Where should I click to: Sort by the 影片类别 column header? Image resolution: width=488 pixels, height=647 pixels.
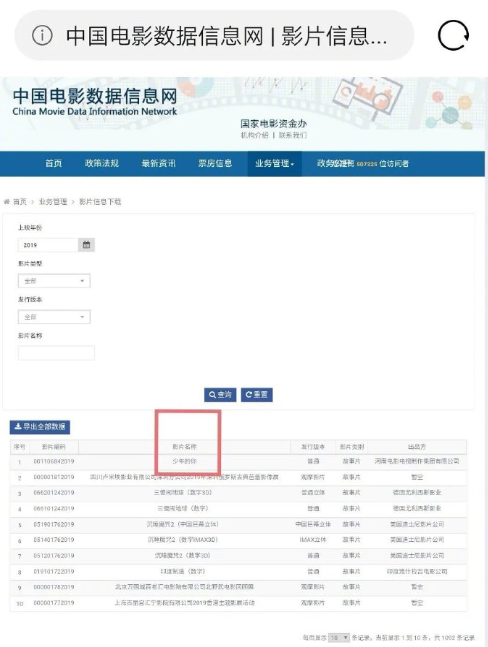352,447
